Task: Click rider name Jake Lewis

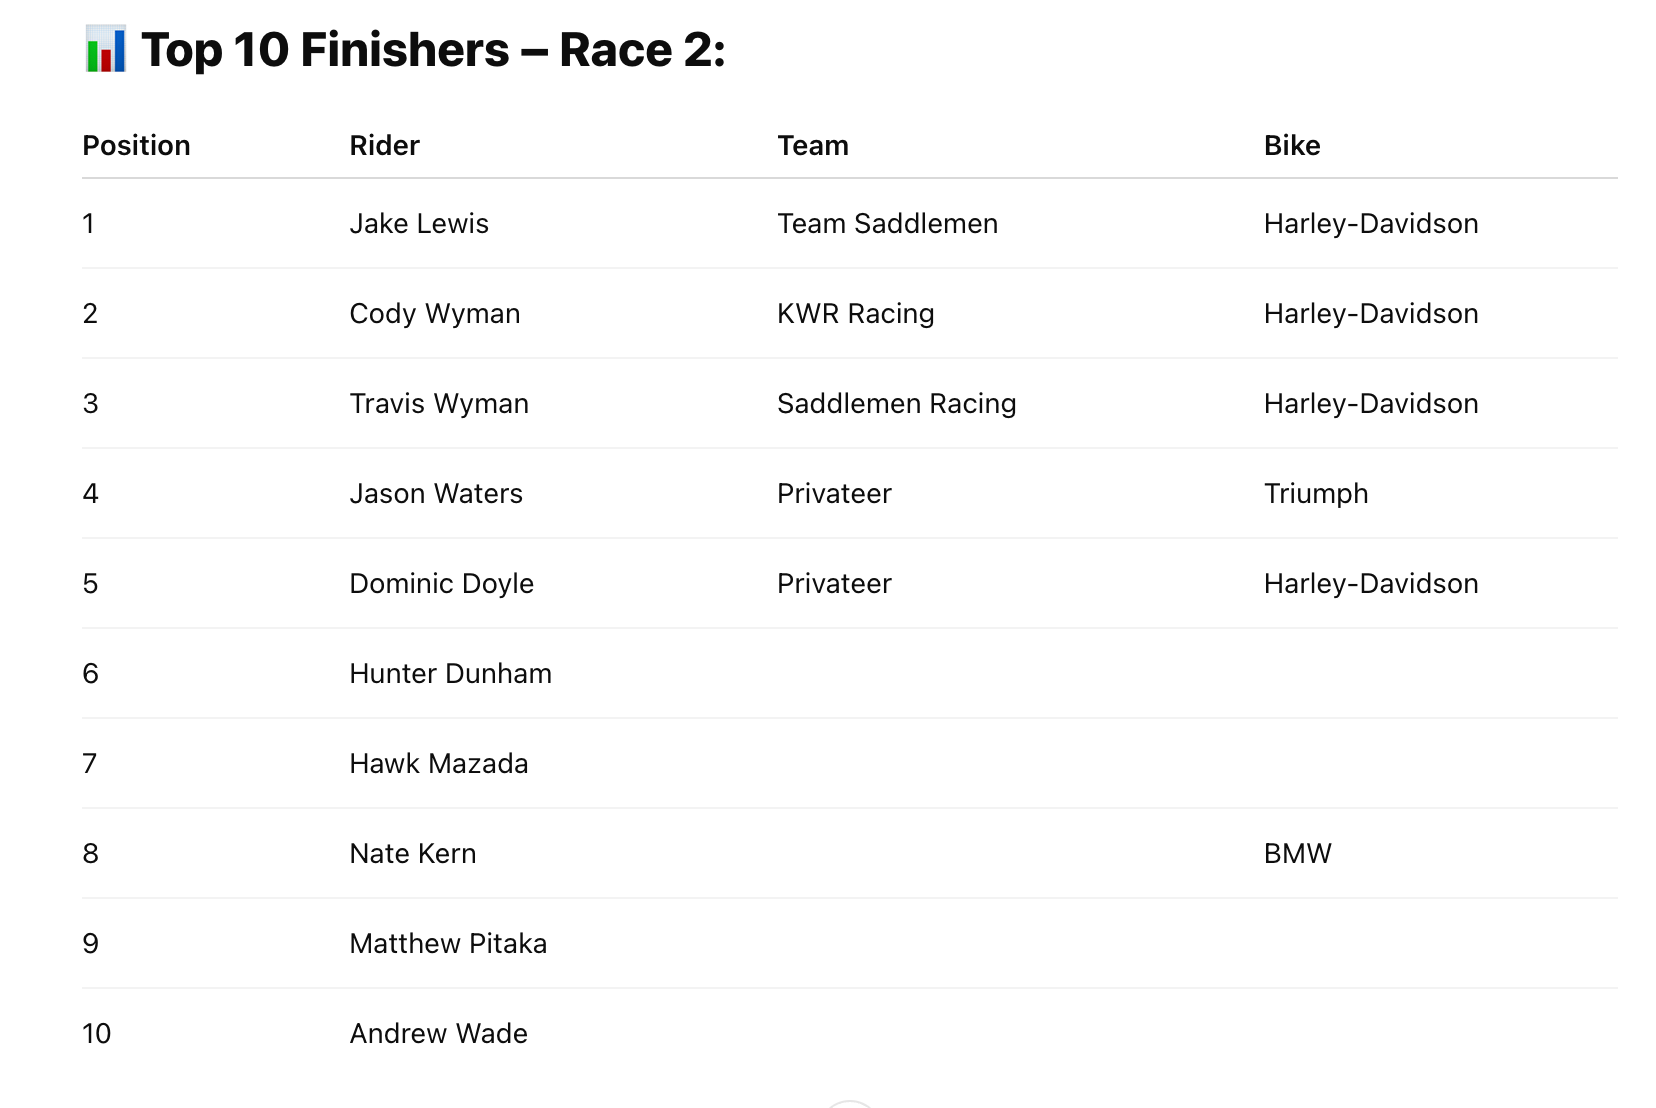Action: (x=419, y=224)
